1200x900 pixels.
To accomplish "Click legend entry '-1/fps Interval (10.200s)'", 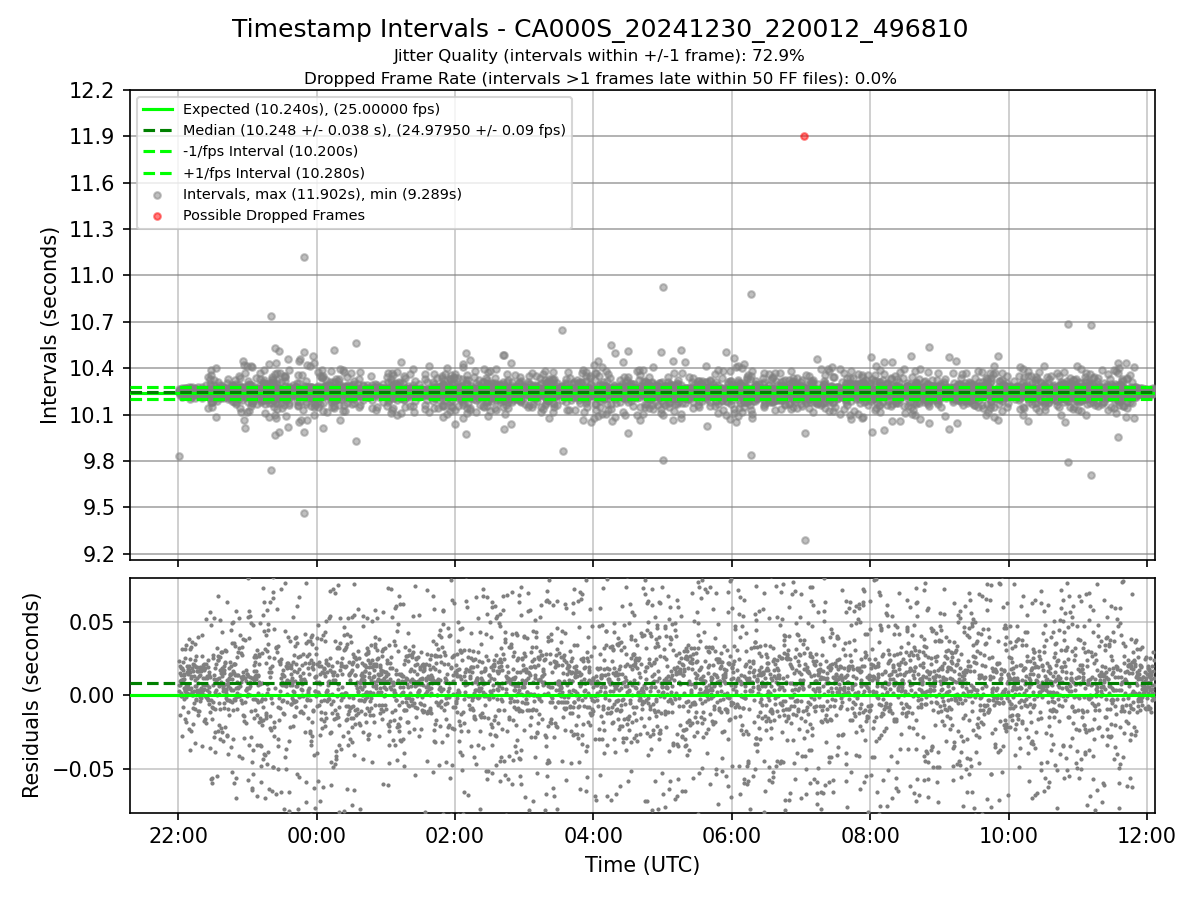I will (270, 151).
